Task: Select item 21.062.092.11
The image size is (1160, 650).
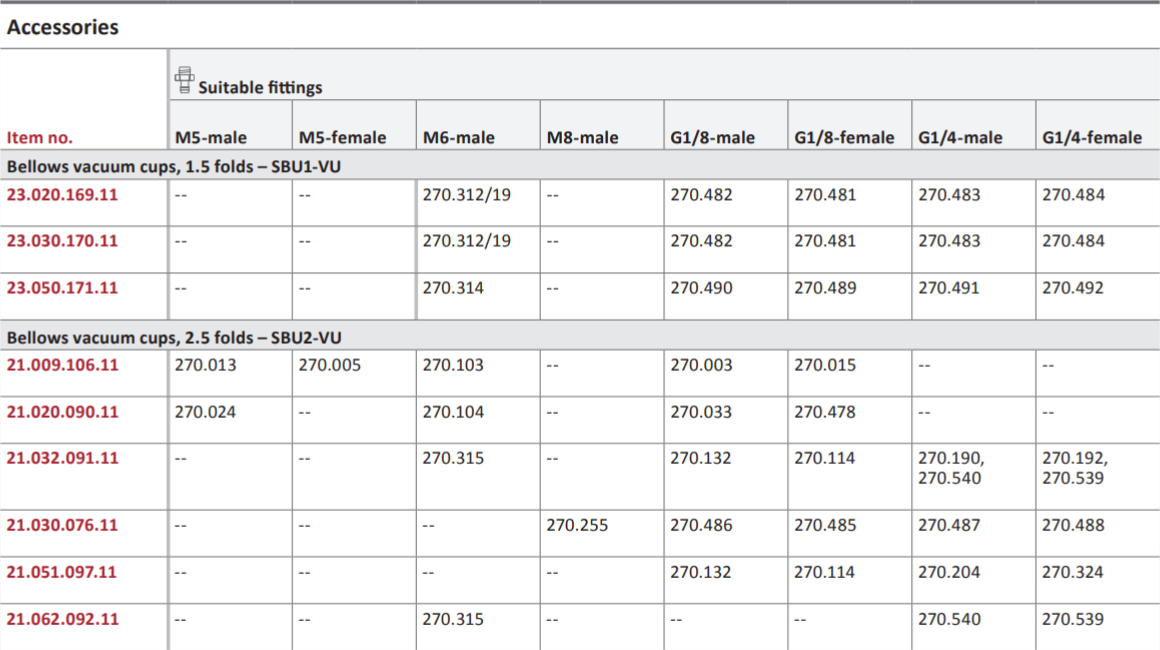Action: point(62,619)
